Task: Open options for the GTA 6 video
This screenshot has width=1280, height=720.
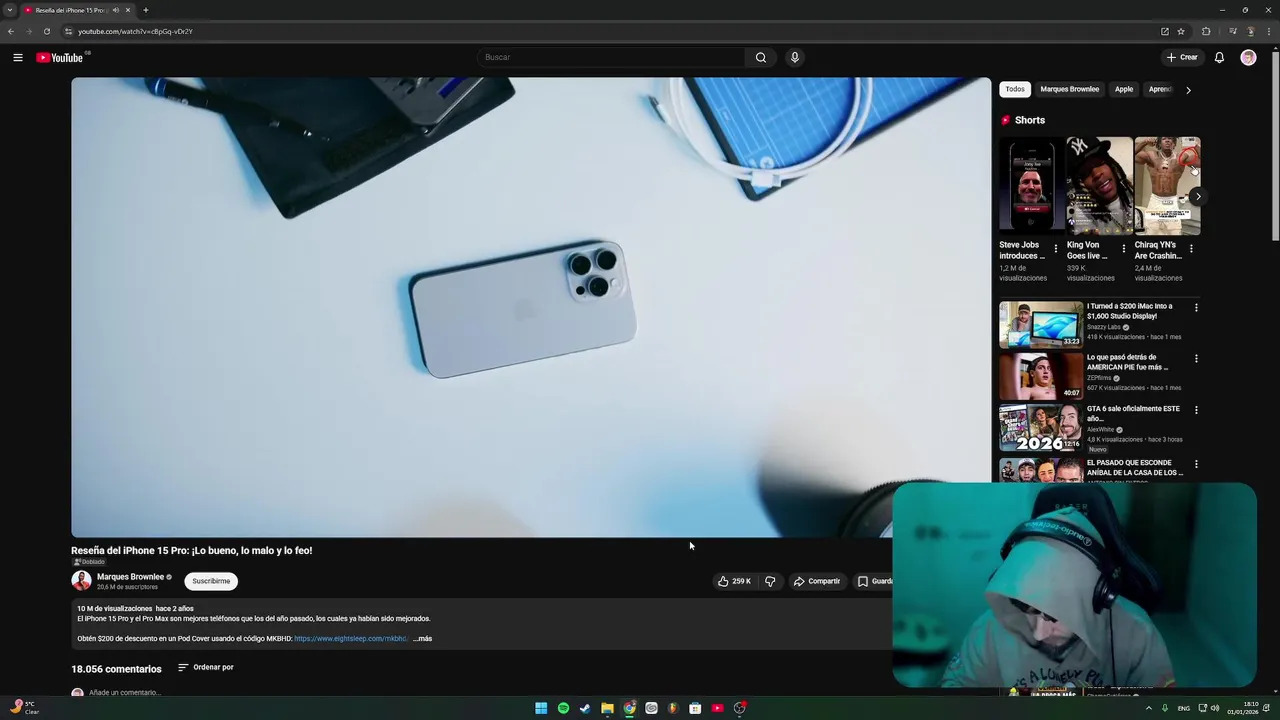Action: 1196,410
